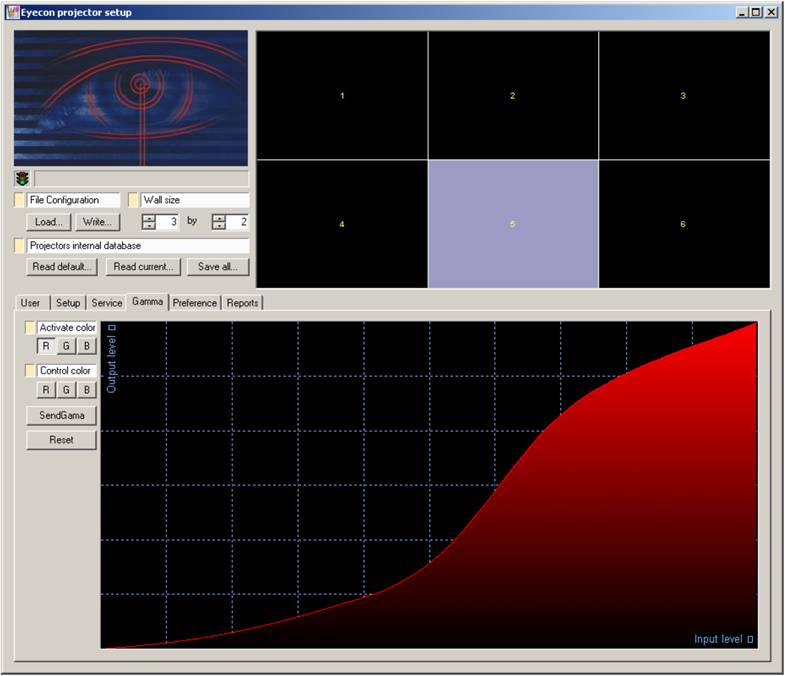Viewport: 785px width, 676px height.
Task: Click the Output level axis handle
Action: tap(112, 328)
